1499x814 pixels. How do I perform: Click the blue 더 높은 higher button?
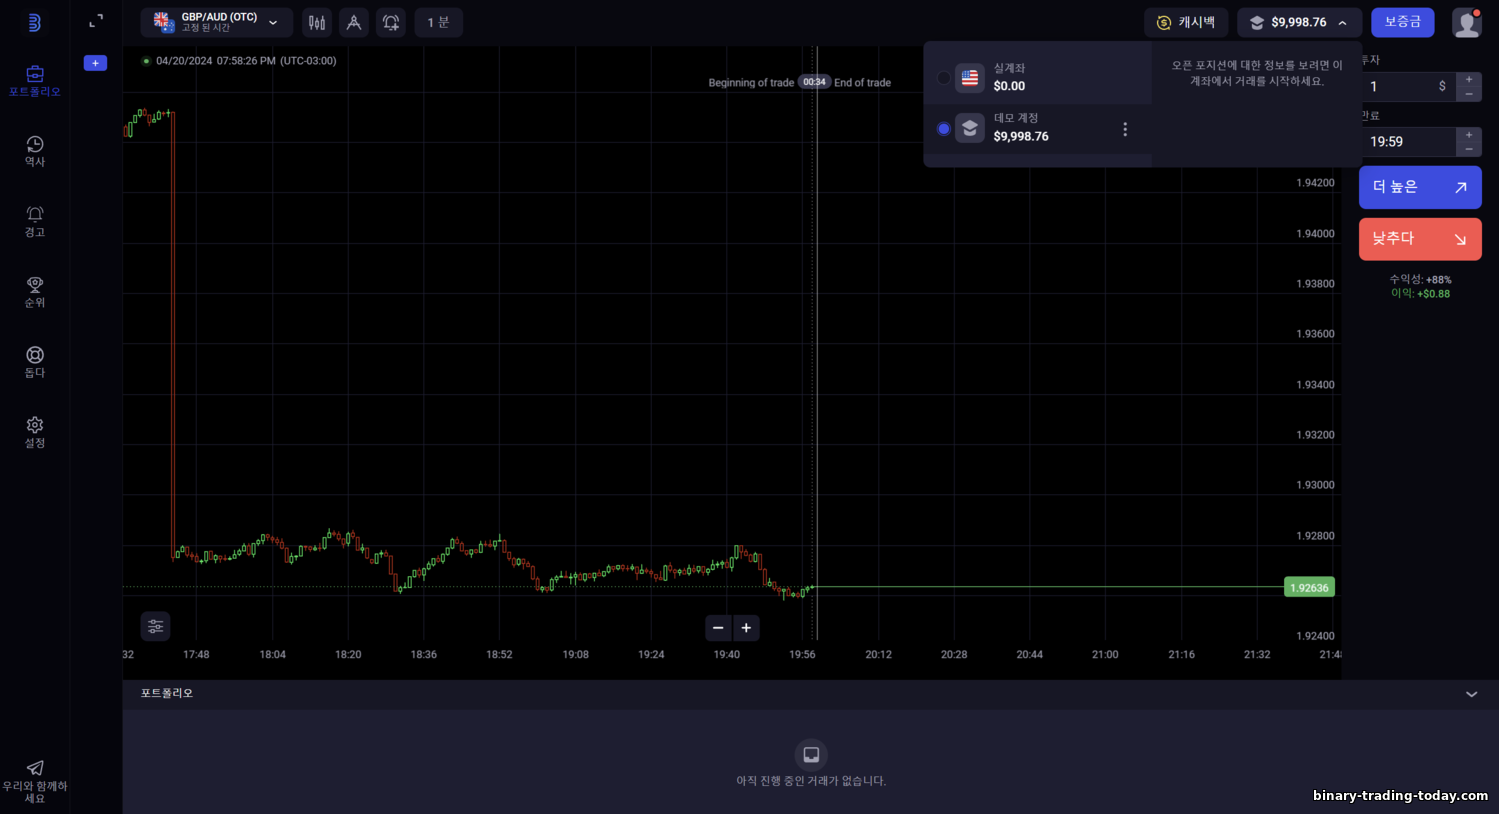[x=1420, y=187]
